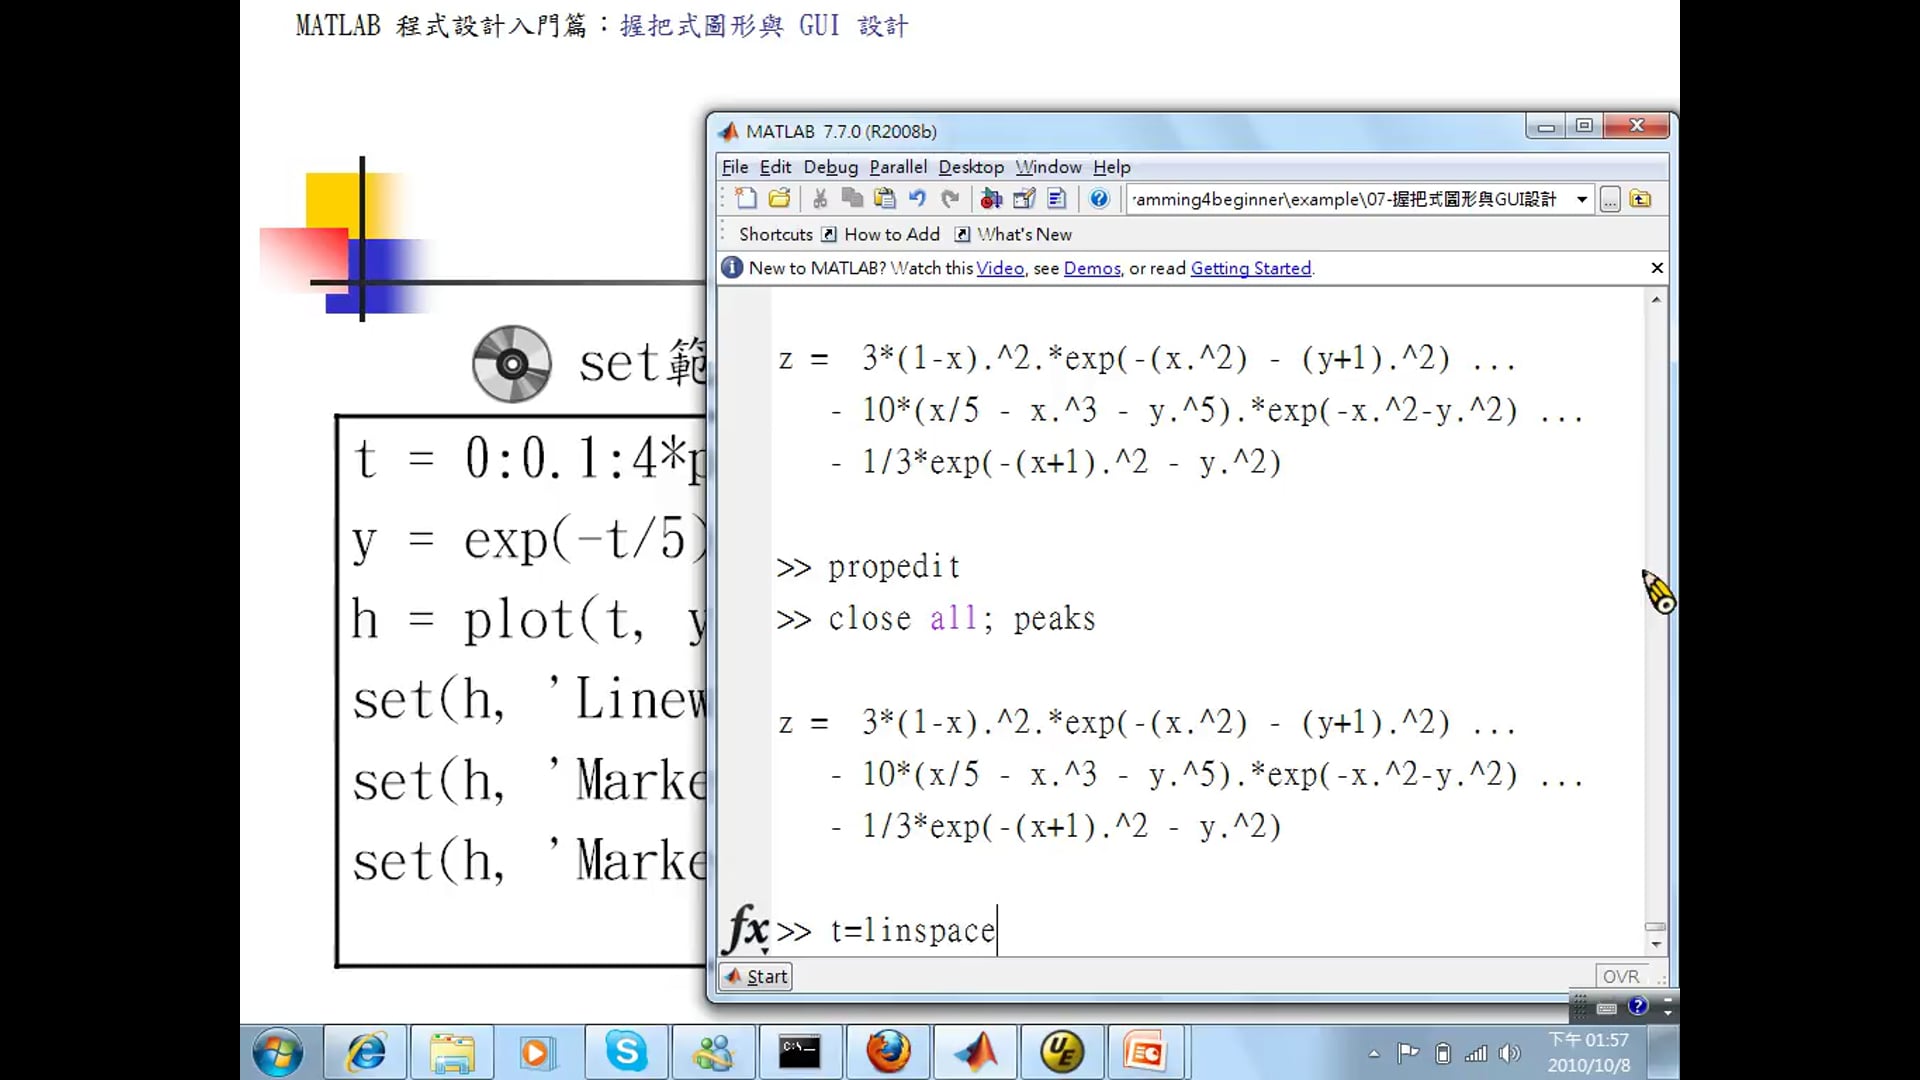Screen dimensions: 1920x1080
Task: Open the Demos link in info bar
Action: (x=1091, y=268)
